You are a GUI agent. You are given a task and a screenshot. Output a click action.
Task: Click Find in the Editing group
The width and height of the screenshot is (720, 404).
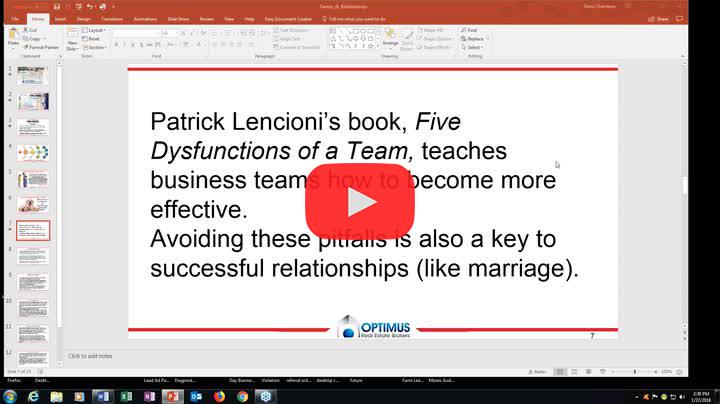tap(471, 30)
